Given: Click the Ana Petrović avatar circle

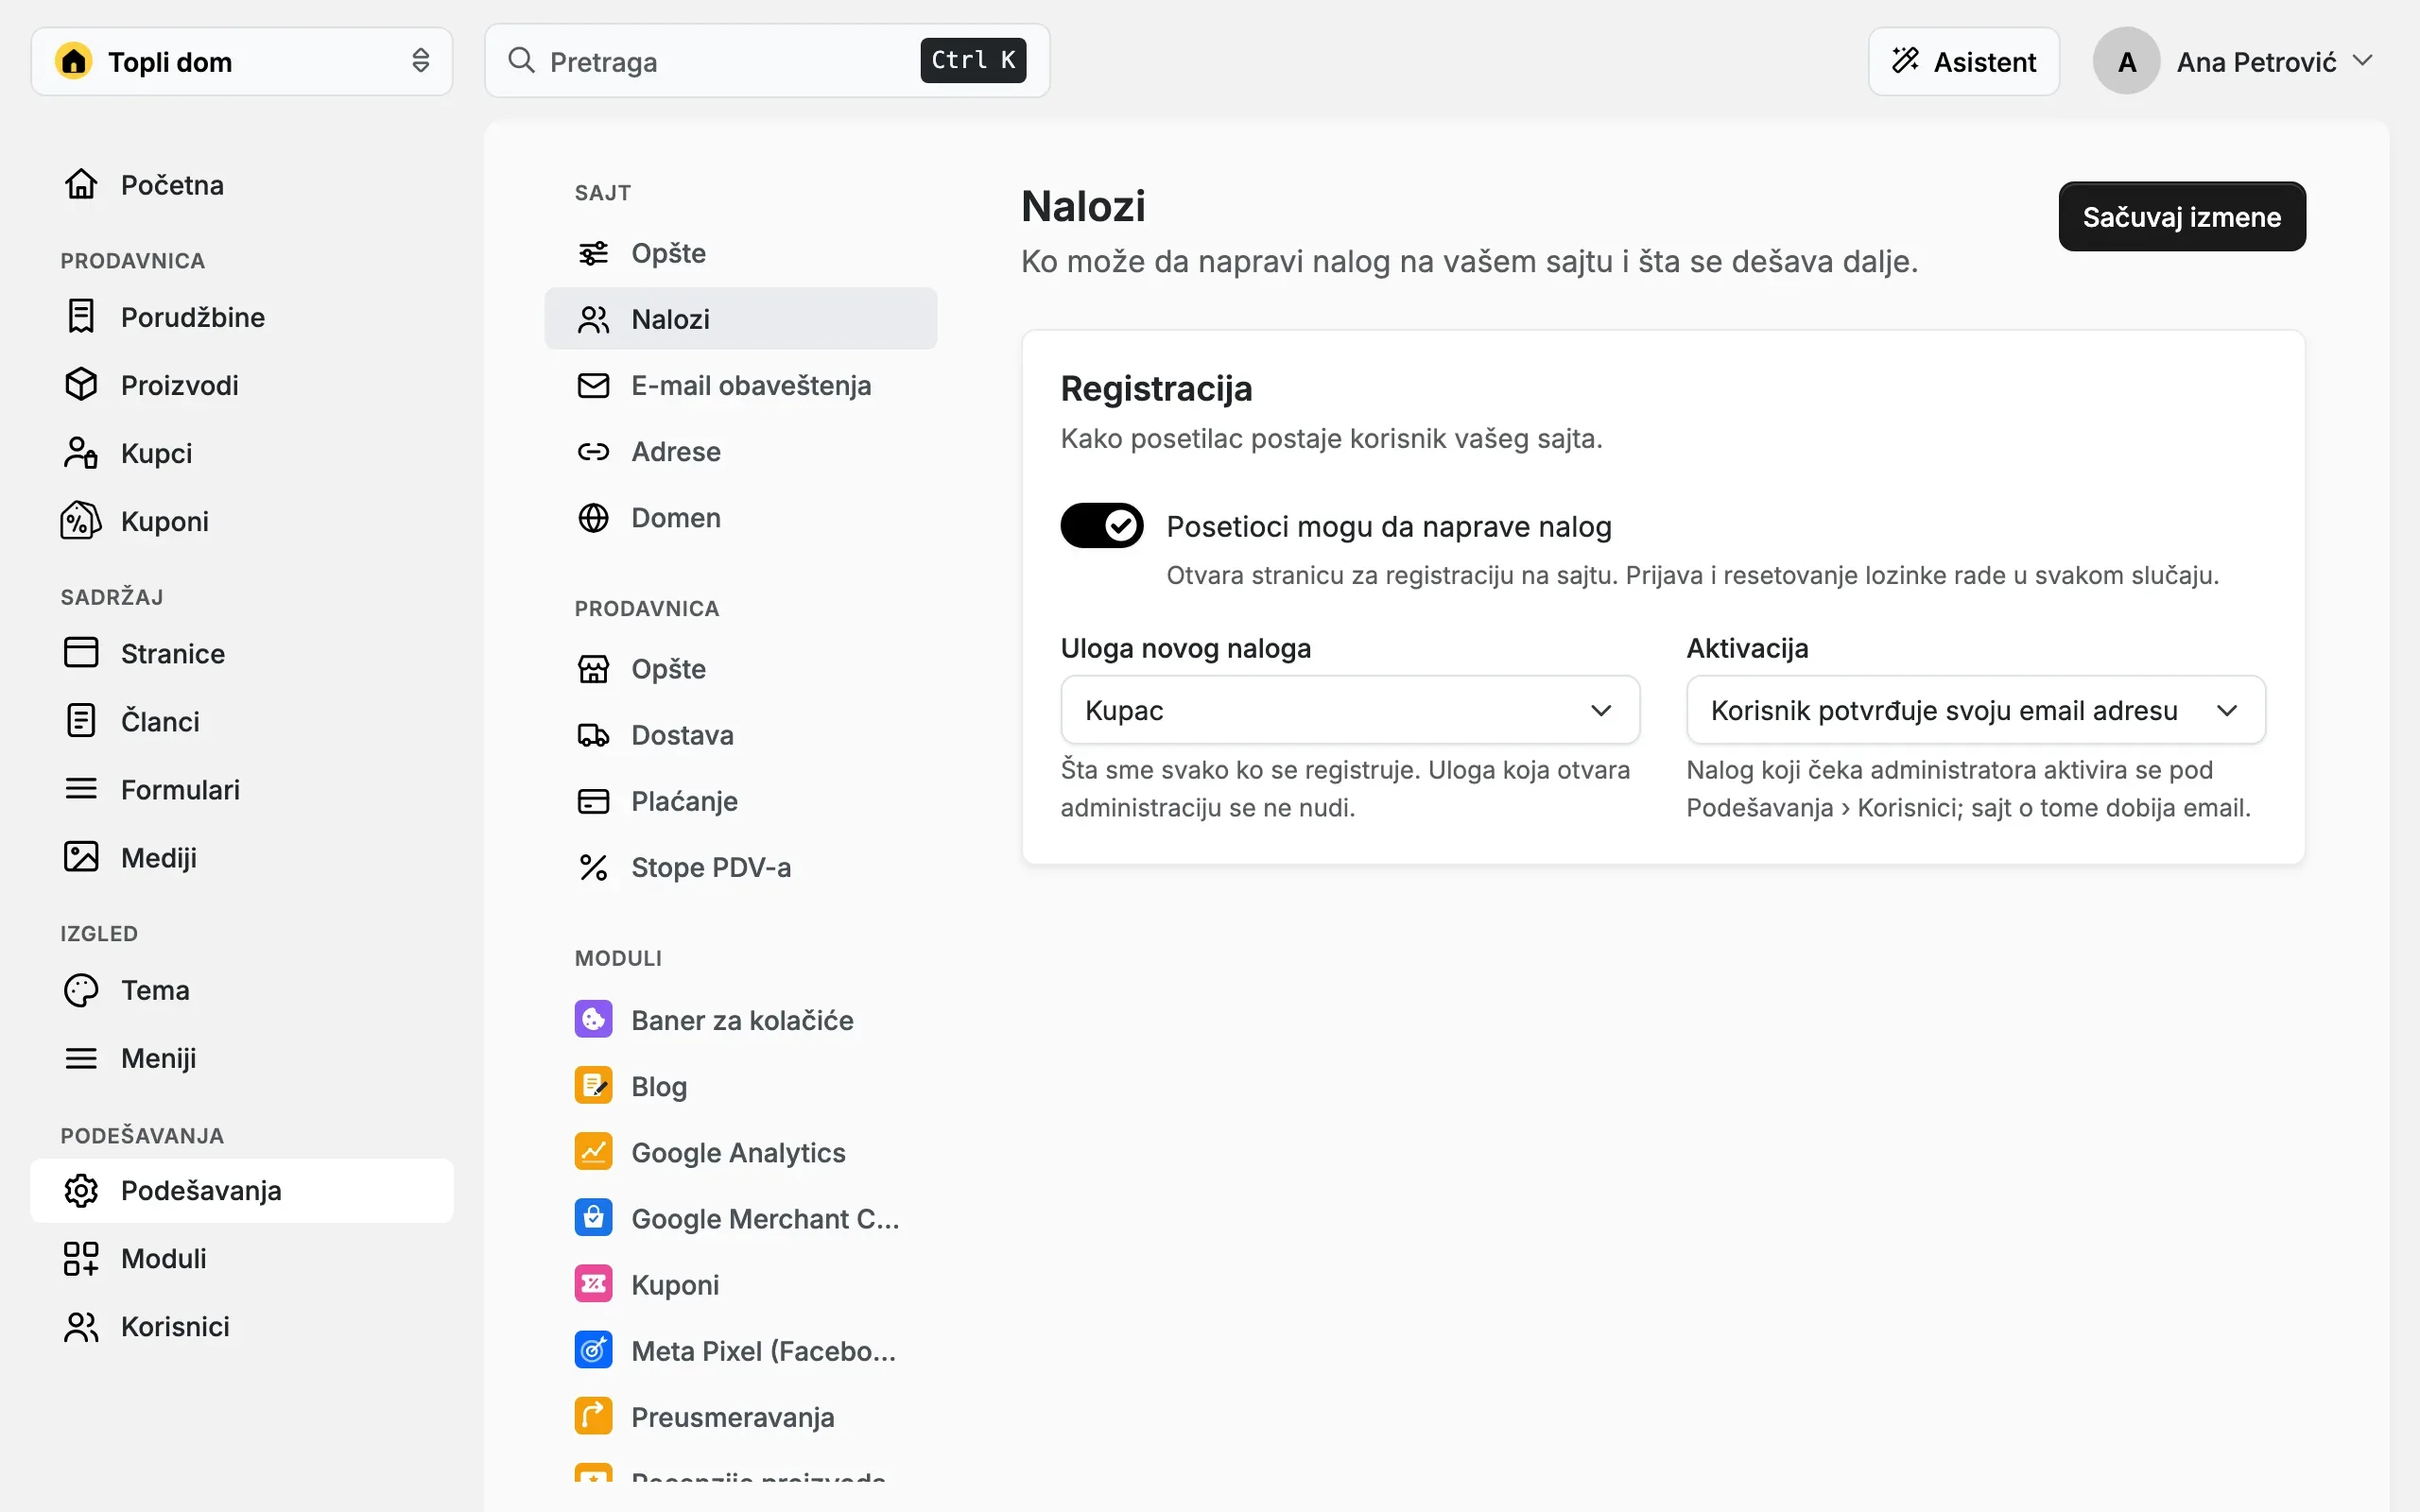Looking at the screenshot, I should tap(2126, 61).
